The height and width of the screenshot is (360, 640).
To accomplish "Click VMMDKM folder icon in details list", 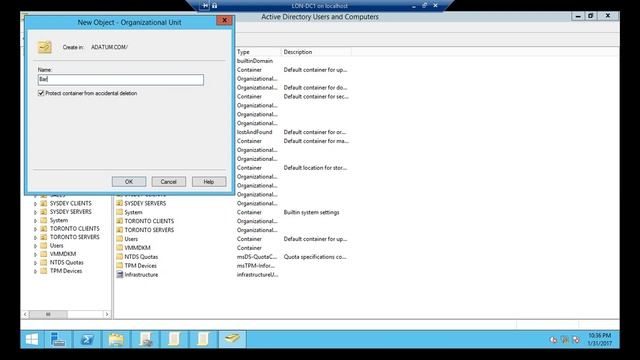I will pos(120,247).
